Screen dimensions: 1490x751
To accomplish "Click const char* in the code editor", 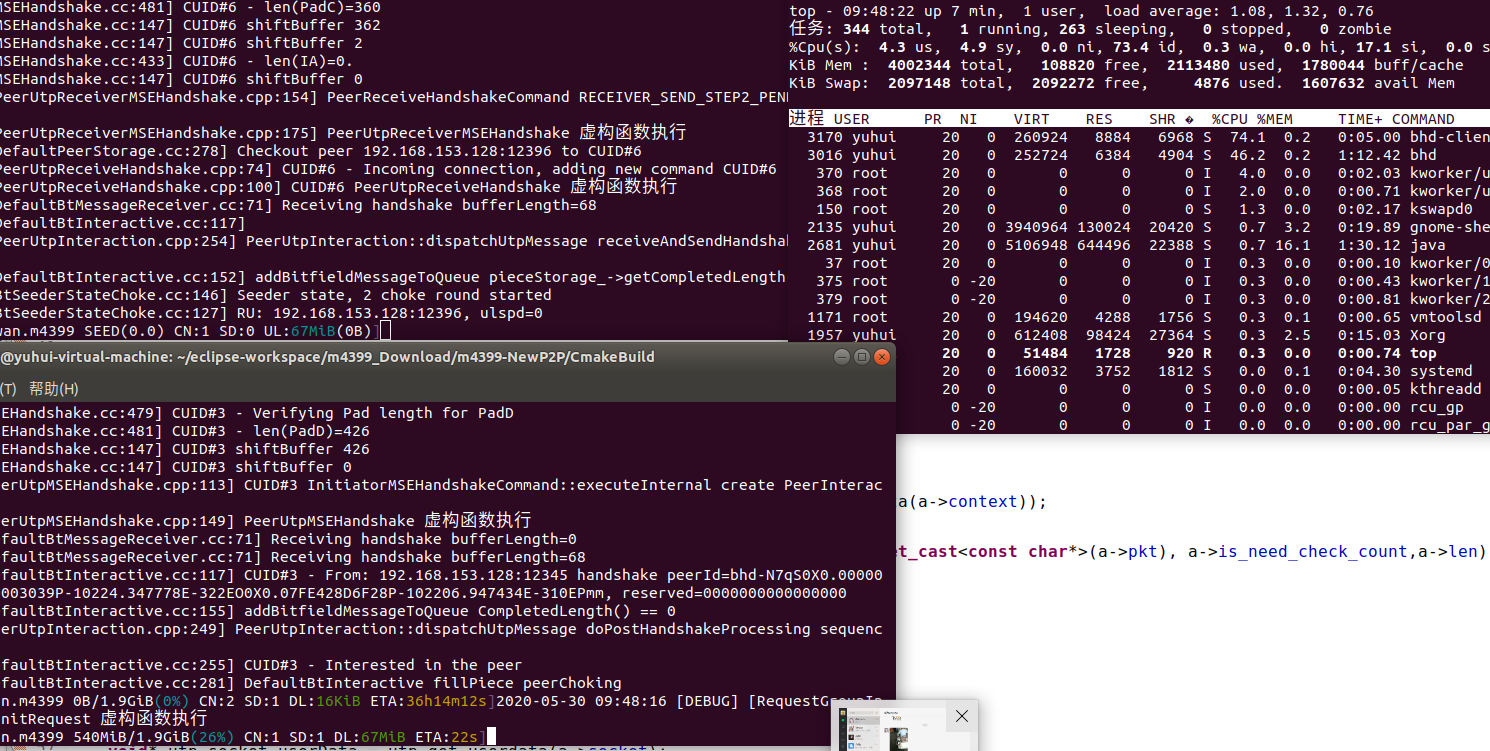I will [x=1022, y=551].
